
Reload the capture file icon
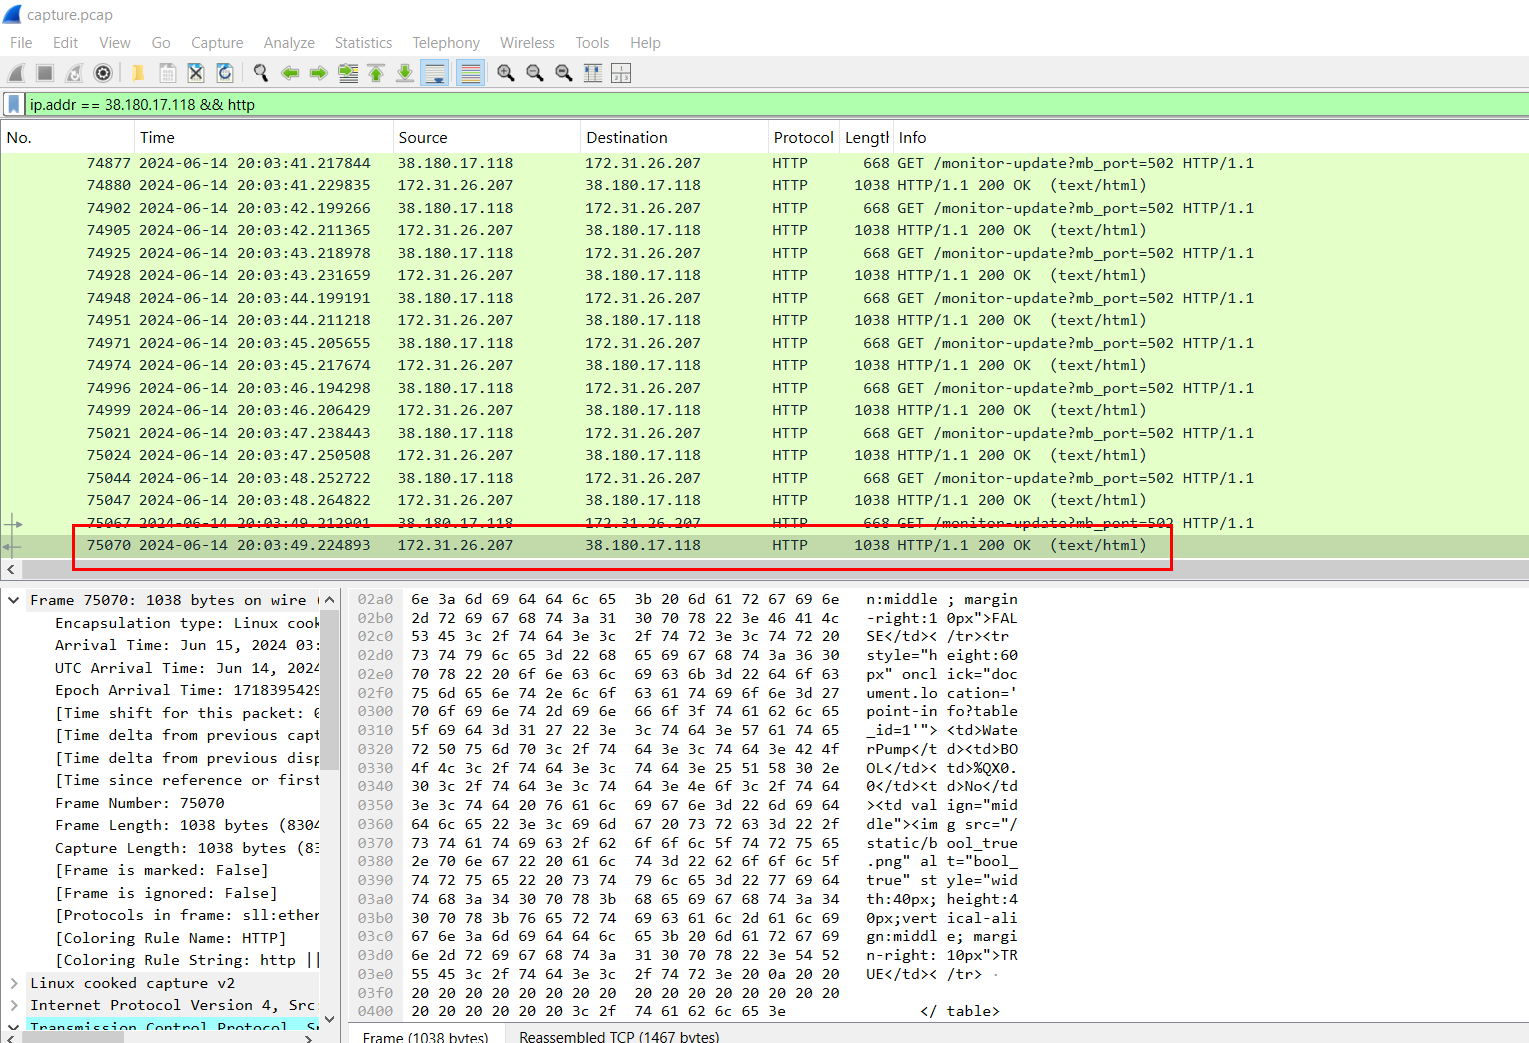pyautogui.click(x=225, y=73)
